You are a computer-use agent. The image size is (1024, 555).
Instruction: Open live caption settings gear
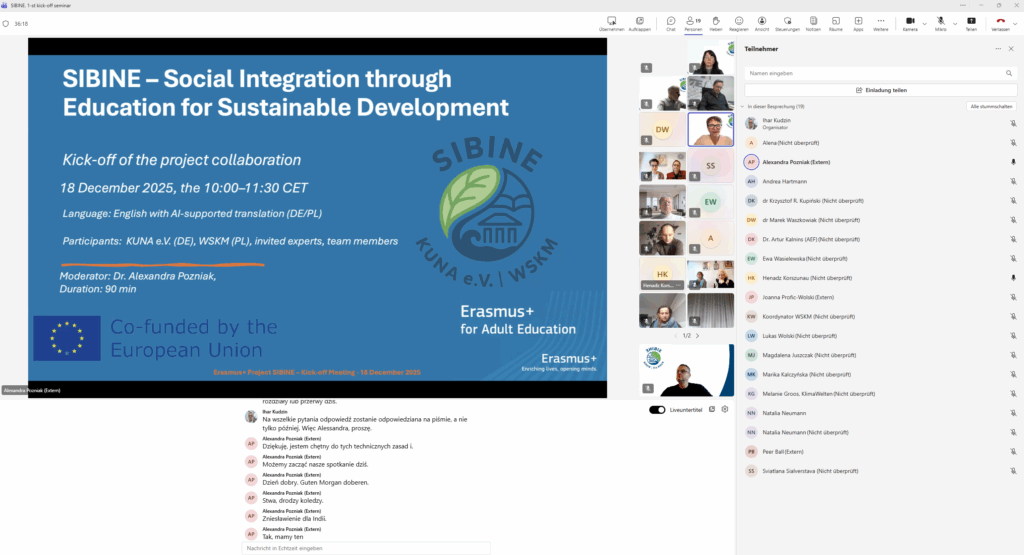pos(725,409)
